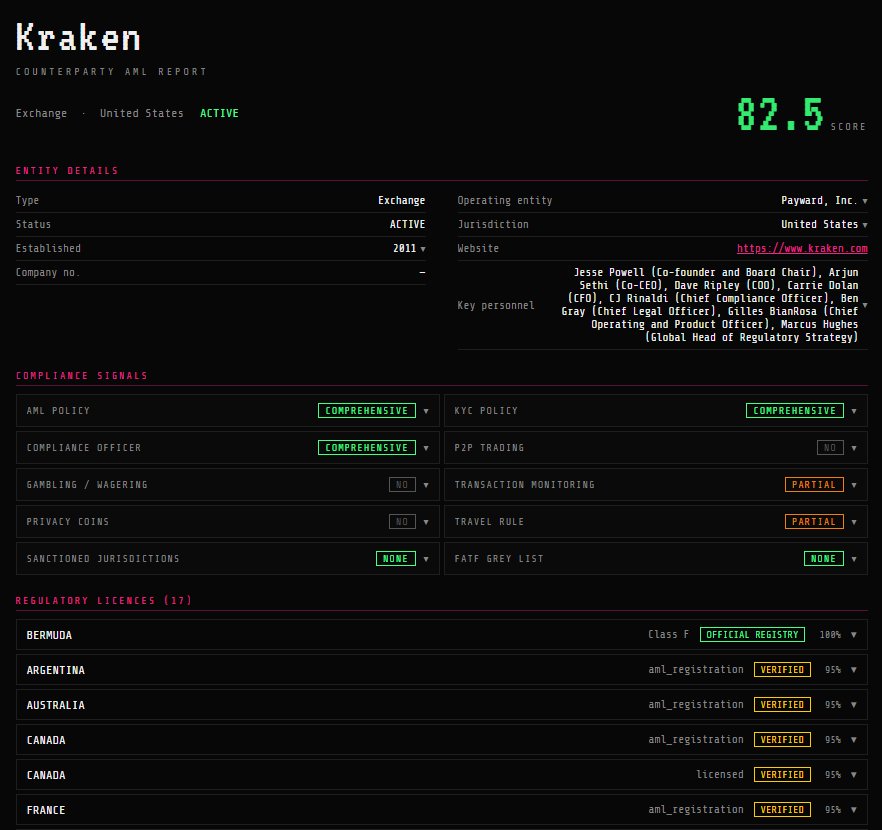Click the Entity Details section heading

pyautogui.click(x=67, y=170)
